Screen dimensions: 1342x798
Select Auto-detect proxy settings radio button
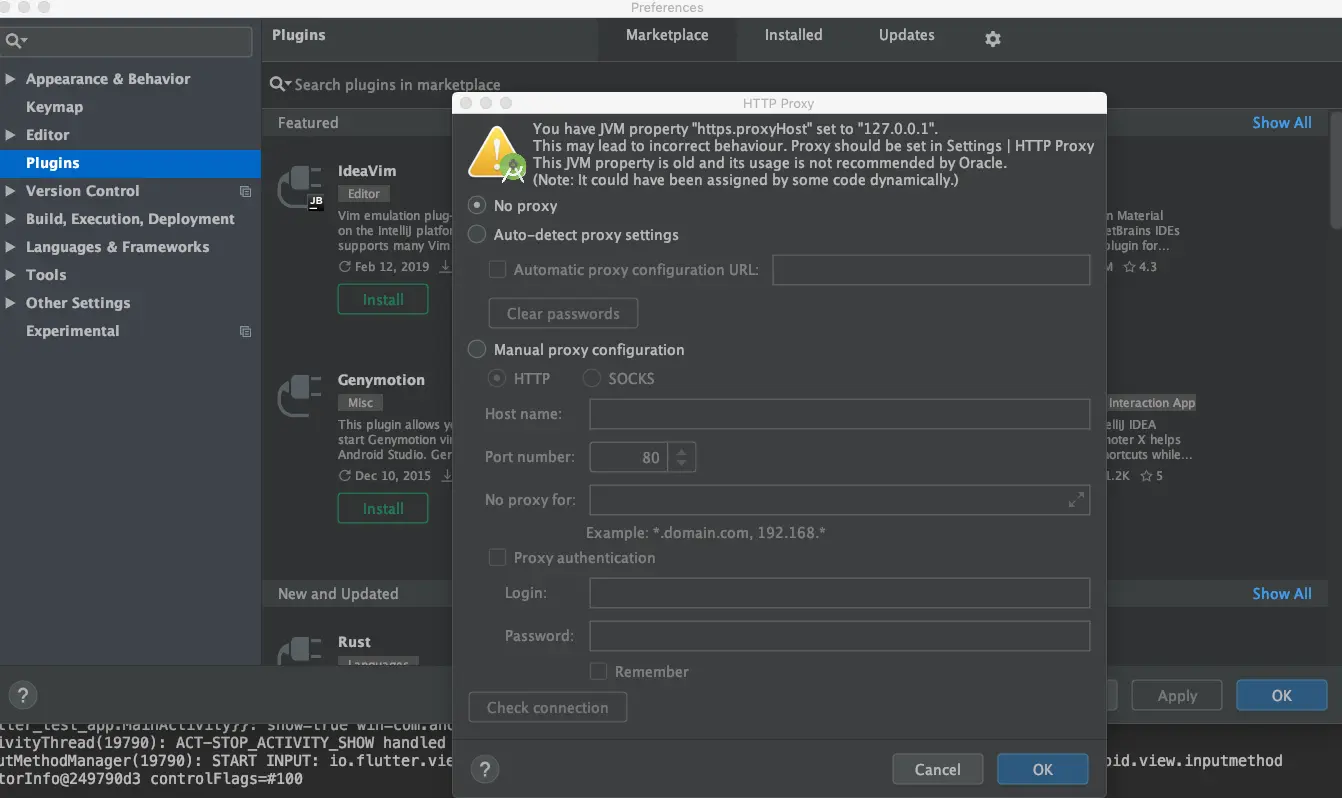click(x=478, y=234)
